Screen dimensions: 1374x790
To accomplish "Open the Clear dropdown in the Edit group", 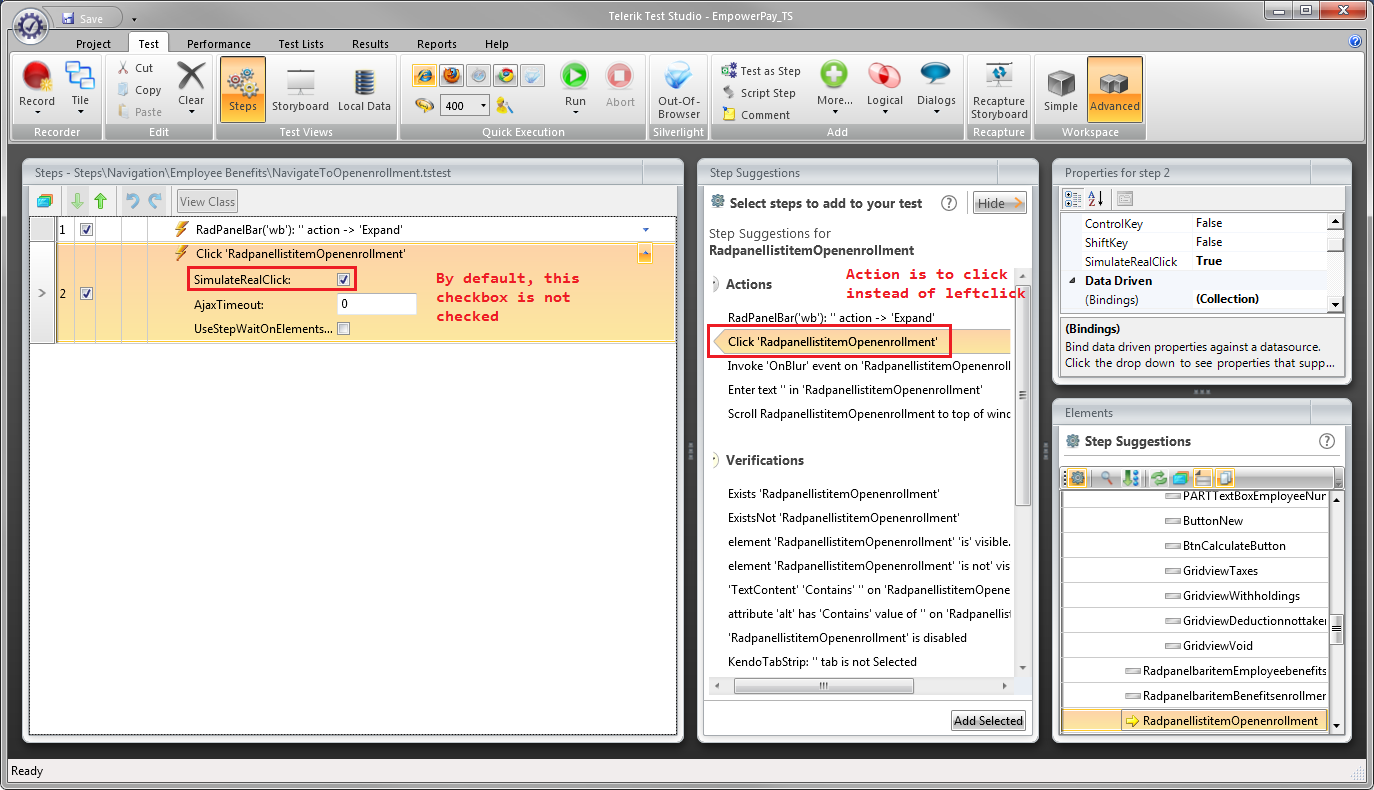I will tap(191, 112).
